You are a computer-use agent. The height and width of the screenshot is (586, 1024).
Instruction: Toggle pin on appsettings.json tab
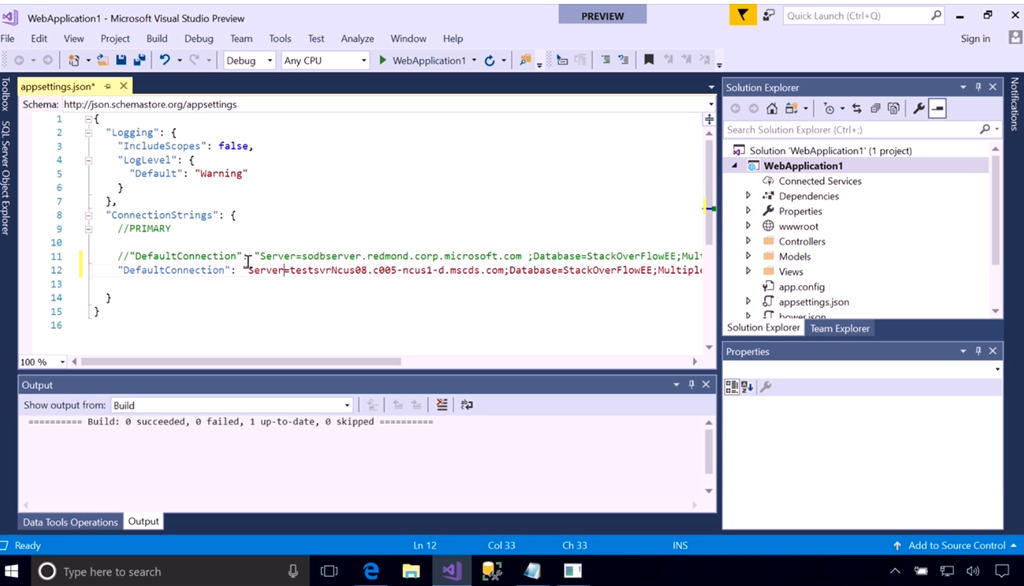109,87
